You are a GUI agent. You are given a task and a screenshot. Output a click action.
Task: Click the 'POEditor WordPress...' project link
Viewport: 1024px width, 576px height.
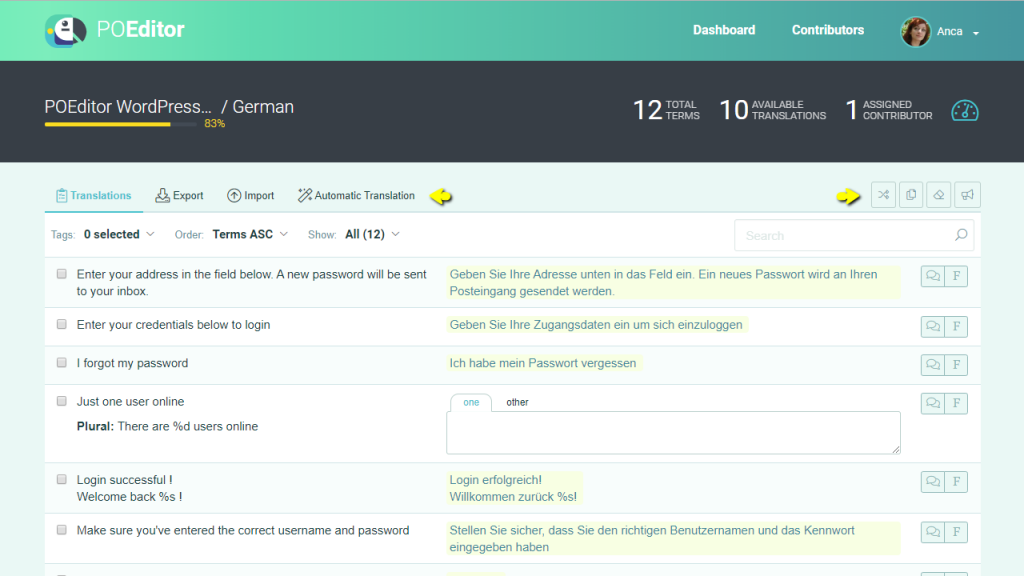(128, 106)
